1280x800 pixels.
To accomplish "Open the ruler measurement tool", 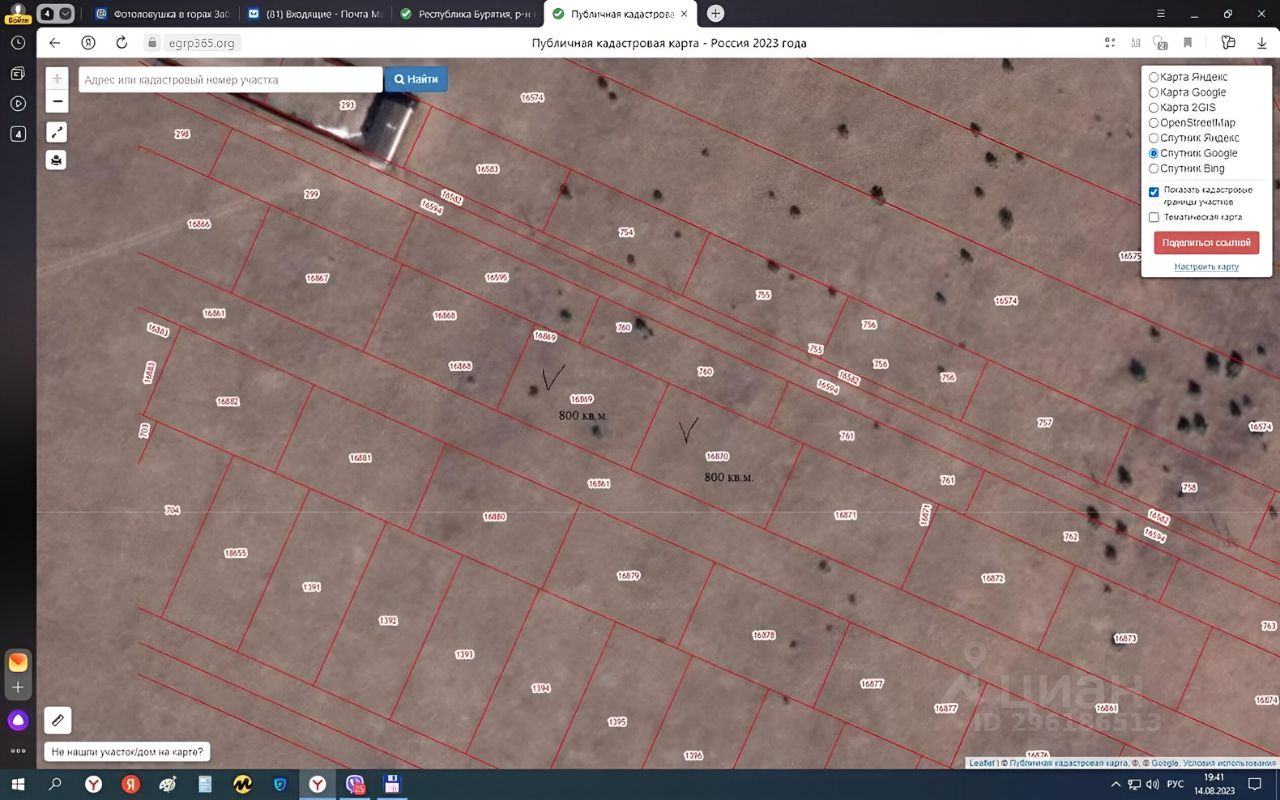I will [x=58, y=719].
